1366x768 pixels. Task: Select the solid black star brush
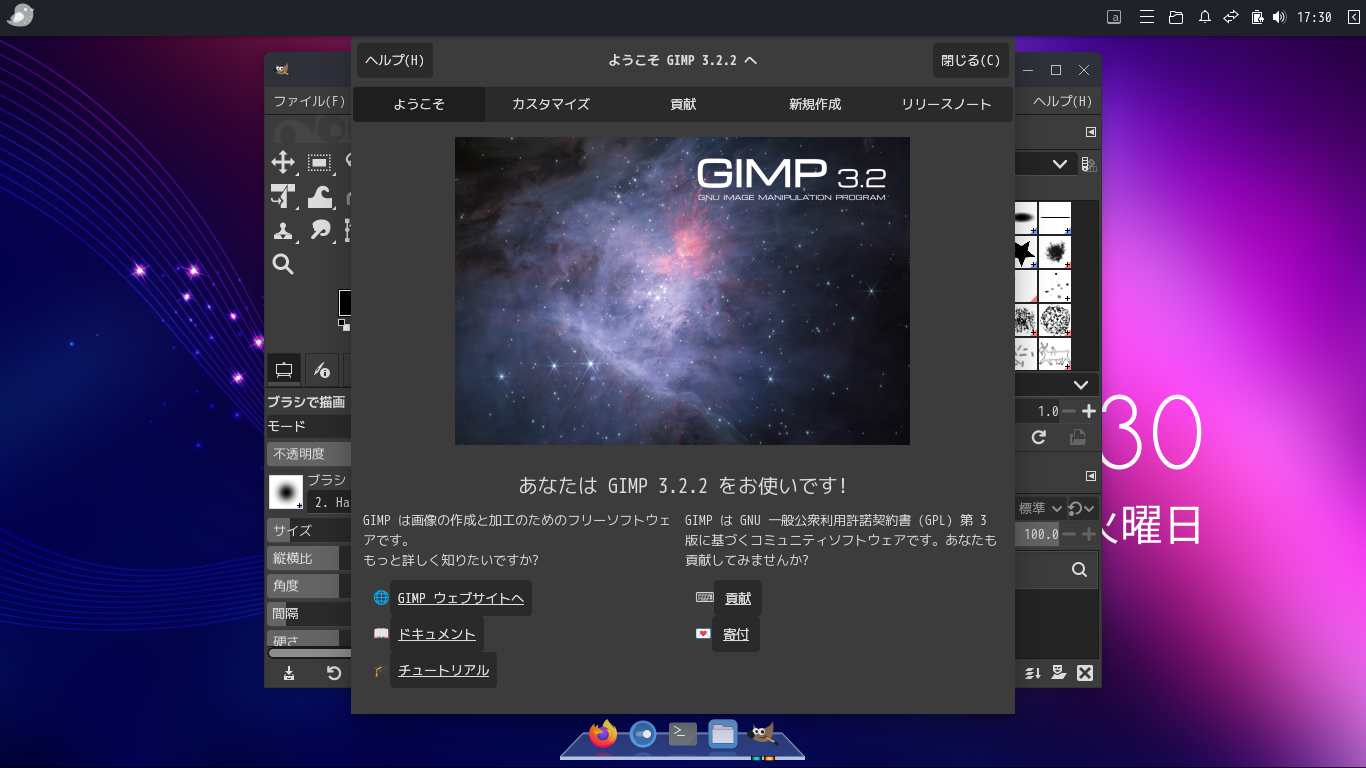click(1025, 251)
